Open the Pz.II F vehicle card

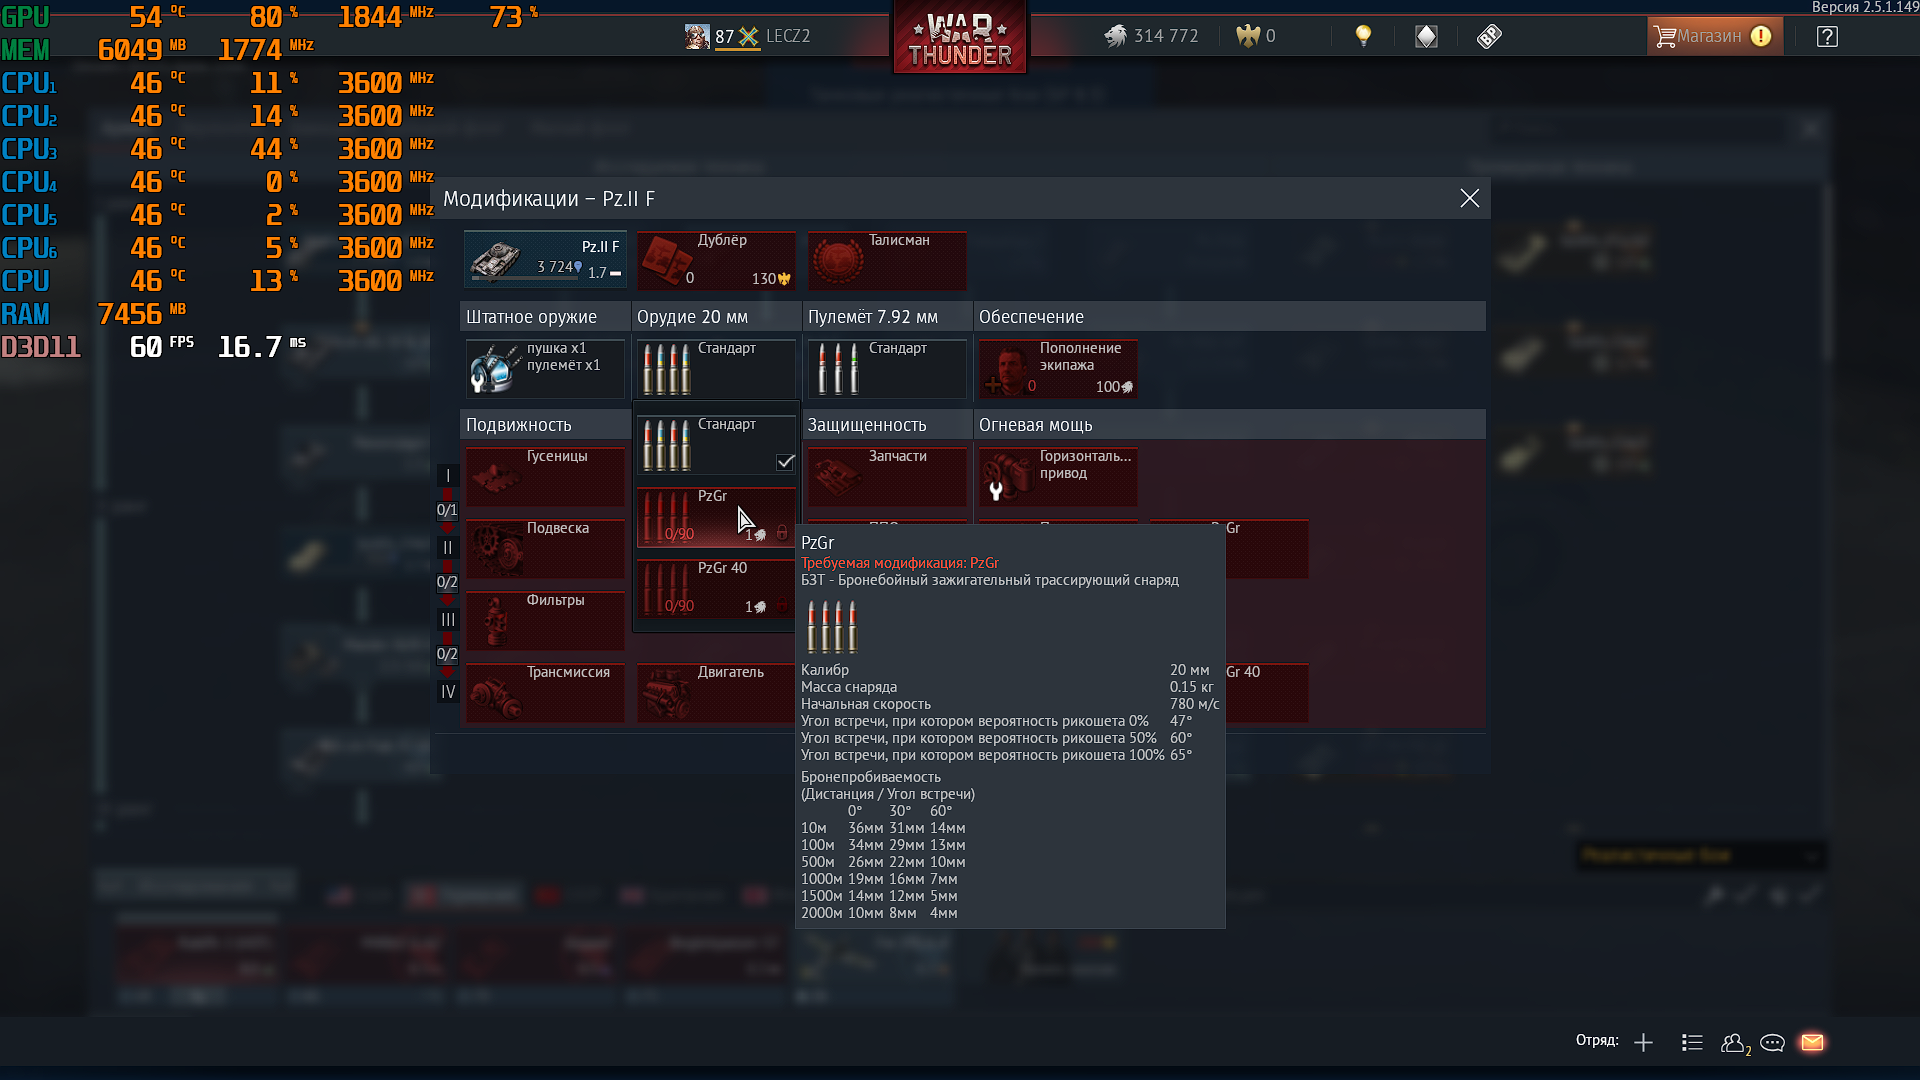545,260
